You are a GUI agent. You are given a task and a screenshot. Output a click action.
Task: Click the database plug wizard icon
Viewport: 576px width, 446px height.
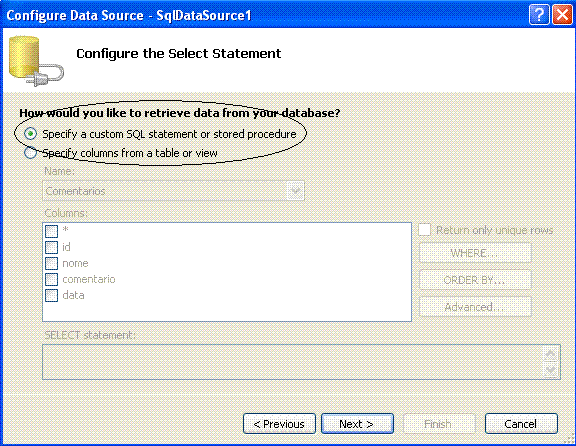click(x=36, y=61)
